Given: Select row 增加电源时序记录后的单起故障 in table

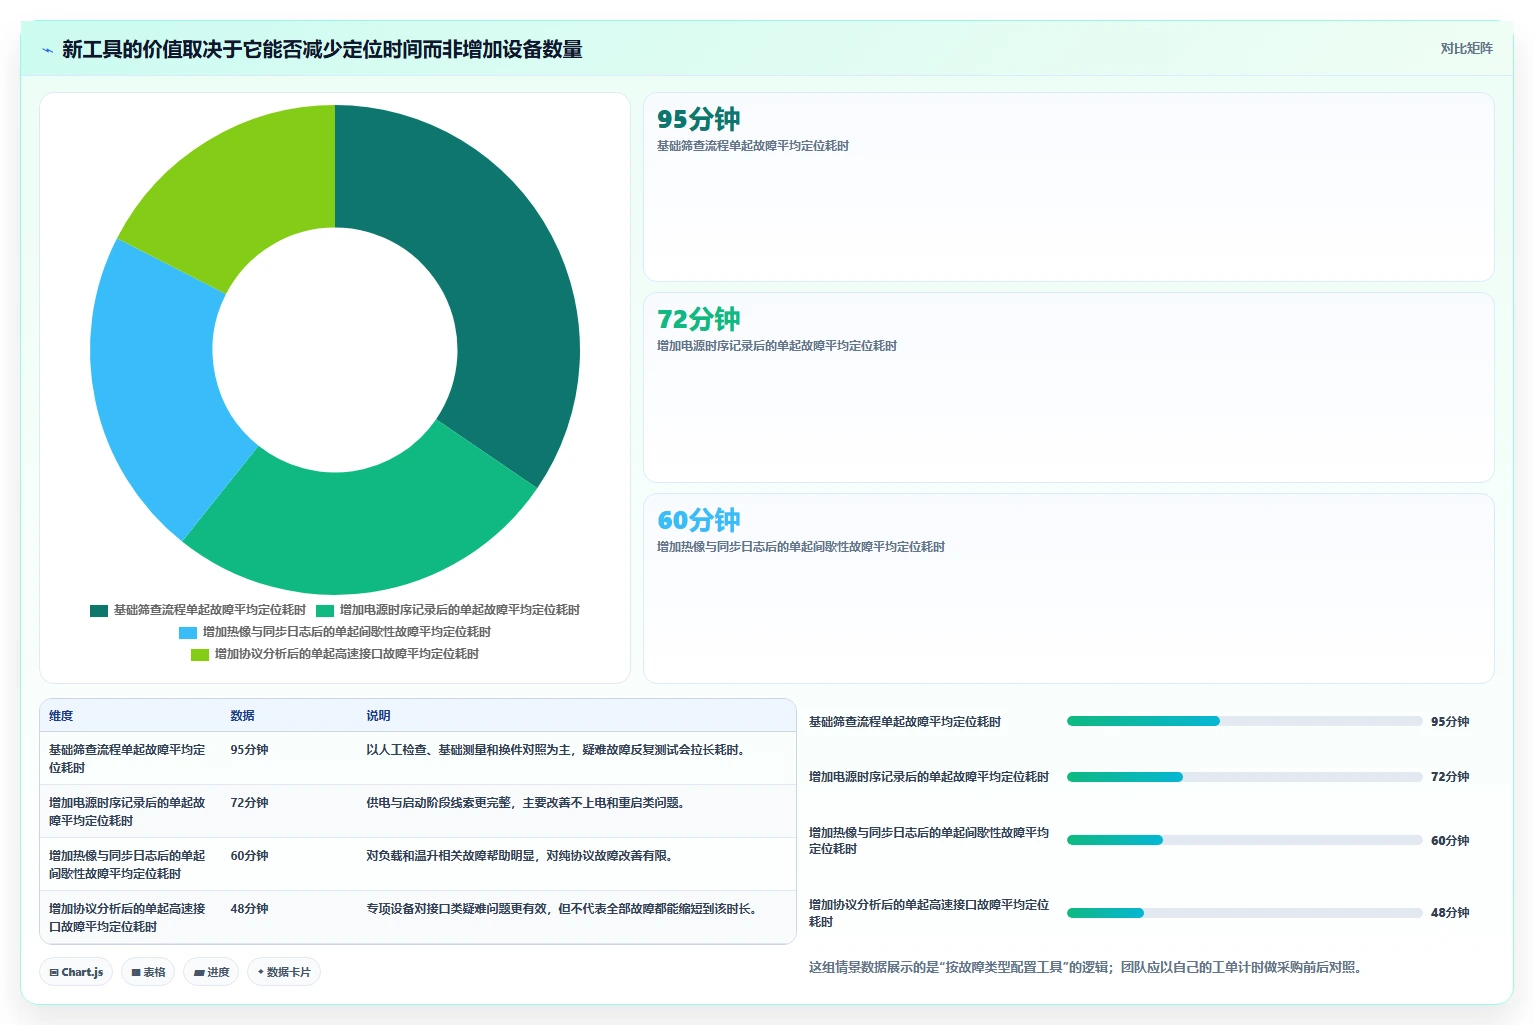Looking at the screenshot, I should click(418, 811).
